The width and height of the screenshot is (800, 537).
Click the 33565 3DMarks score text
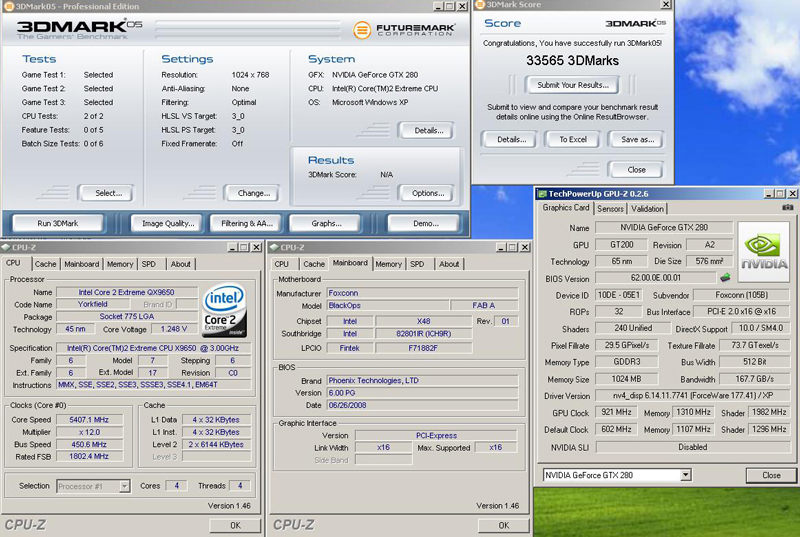click(x=572, y=61)
